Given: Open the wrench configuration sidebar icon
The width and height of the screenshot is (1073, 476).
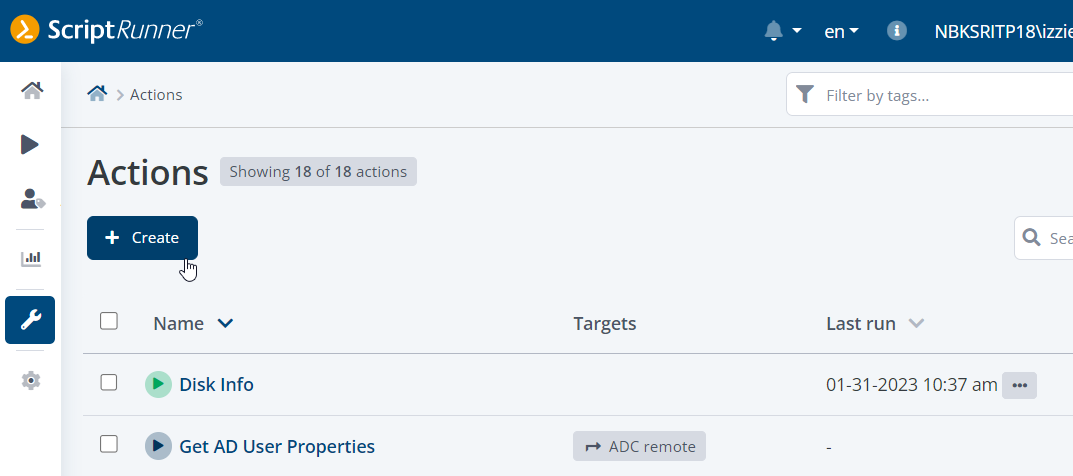Looking at the screenshot, I should click(x=30, y=320).
